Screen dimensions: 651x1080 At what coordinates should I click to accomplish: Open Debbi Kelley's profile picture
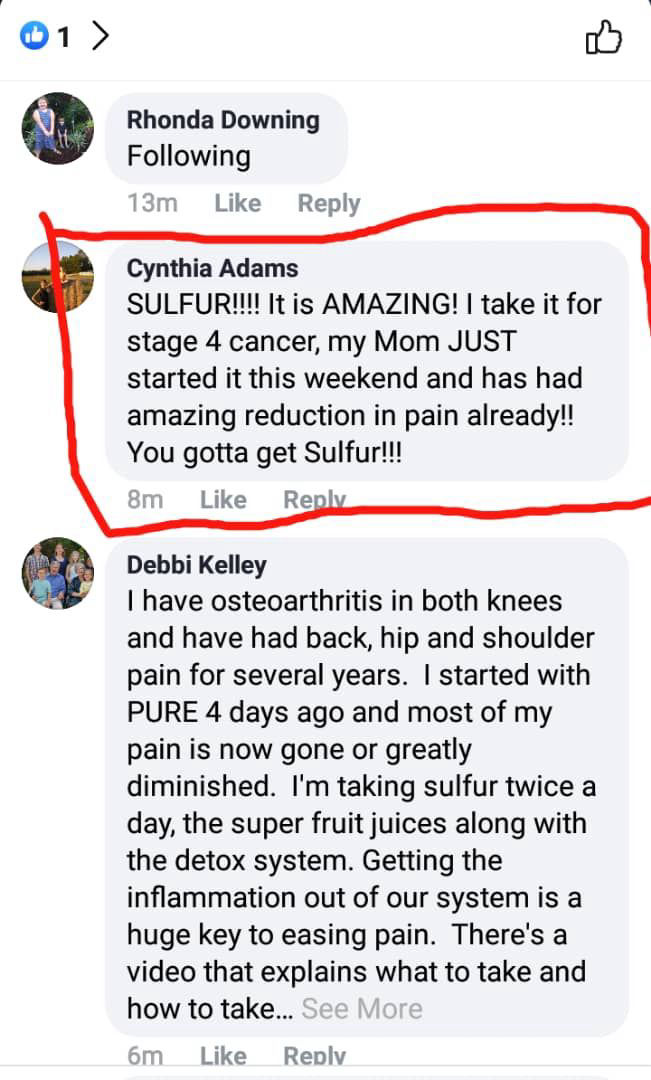[58, 573]
